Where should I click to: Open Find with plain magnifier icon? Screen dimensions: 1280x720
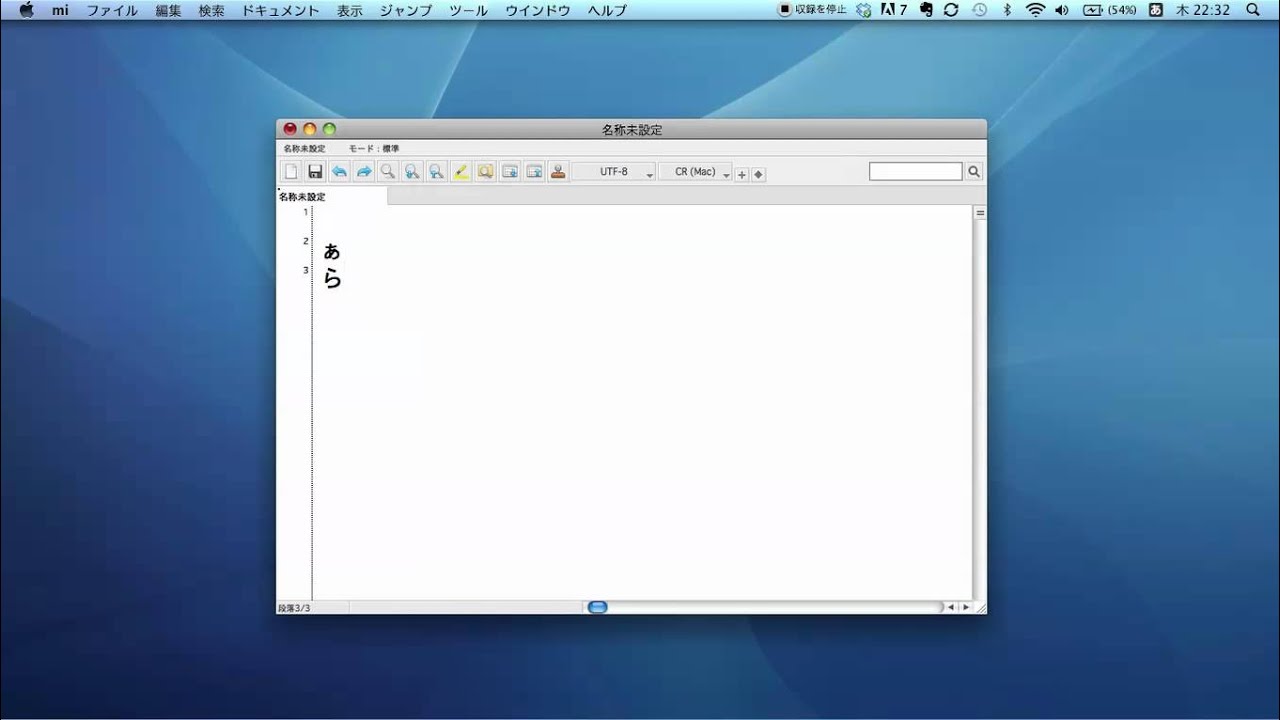pyautogui.click(x=388, y=171)
